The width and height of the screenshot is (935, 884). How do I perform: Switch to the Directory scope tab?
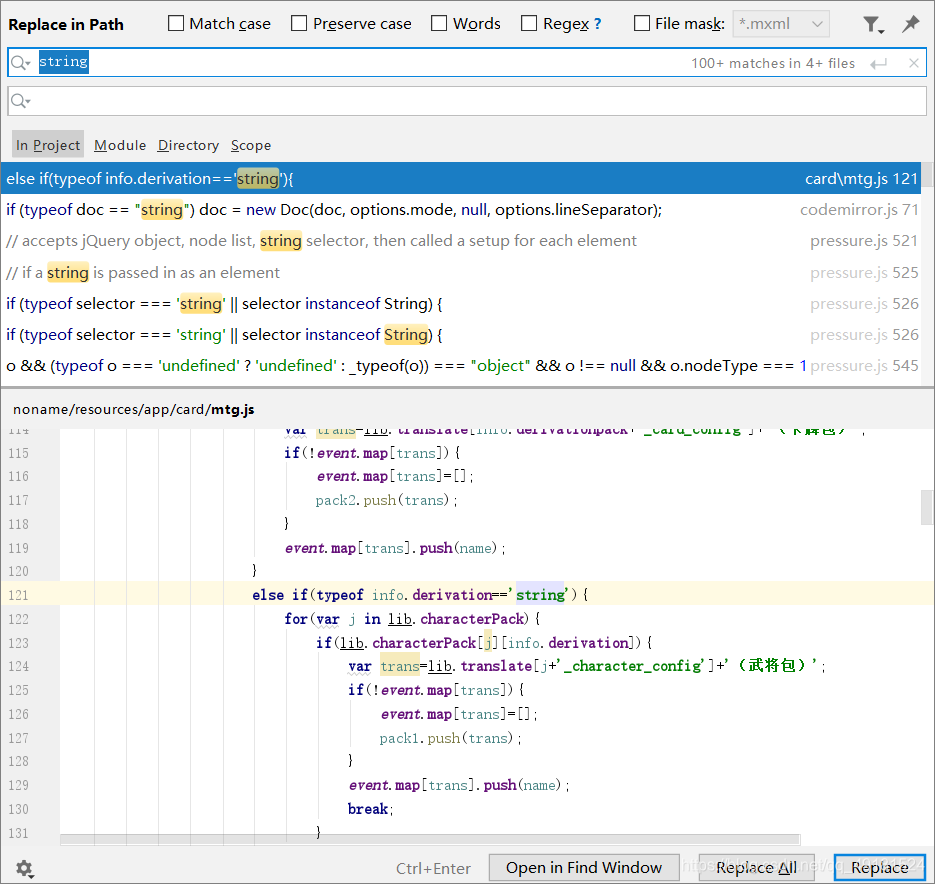188,145
